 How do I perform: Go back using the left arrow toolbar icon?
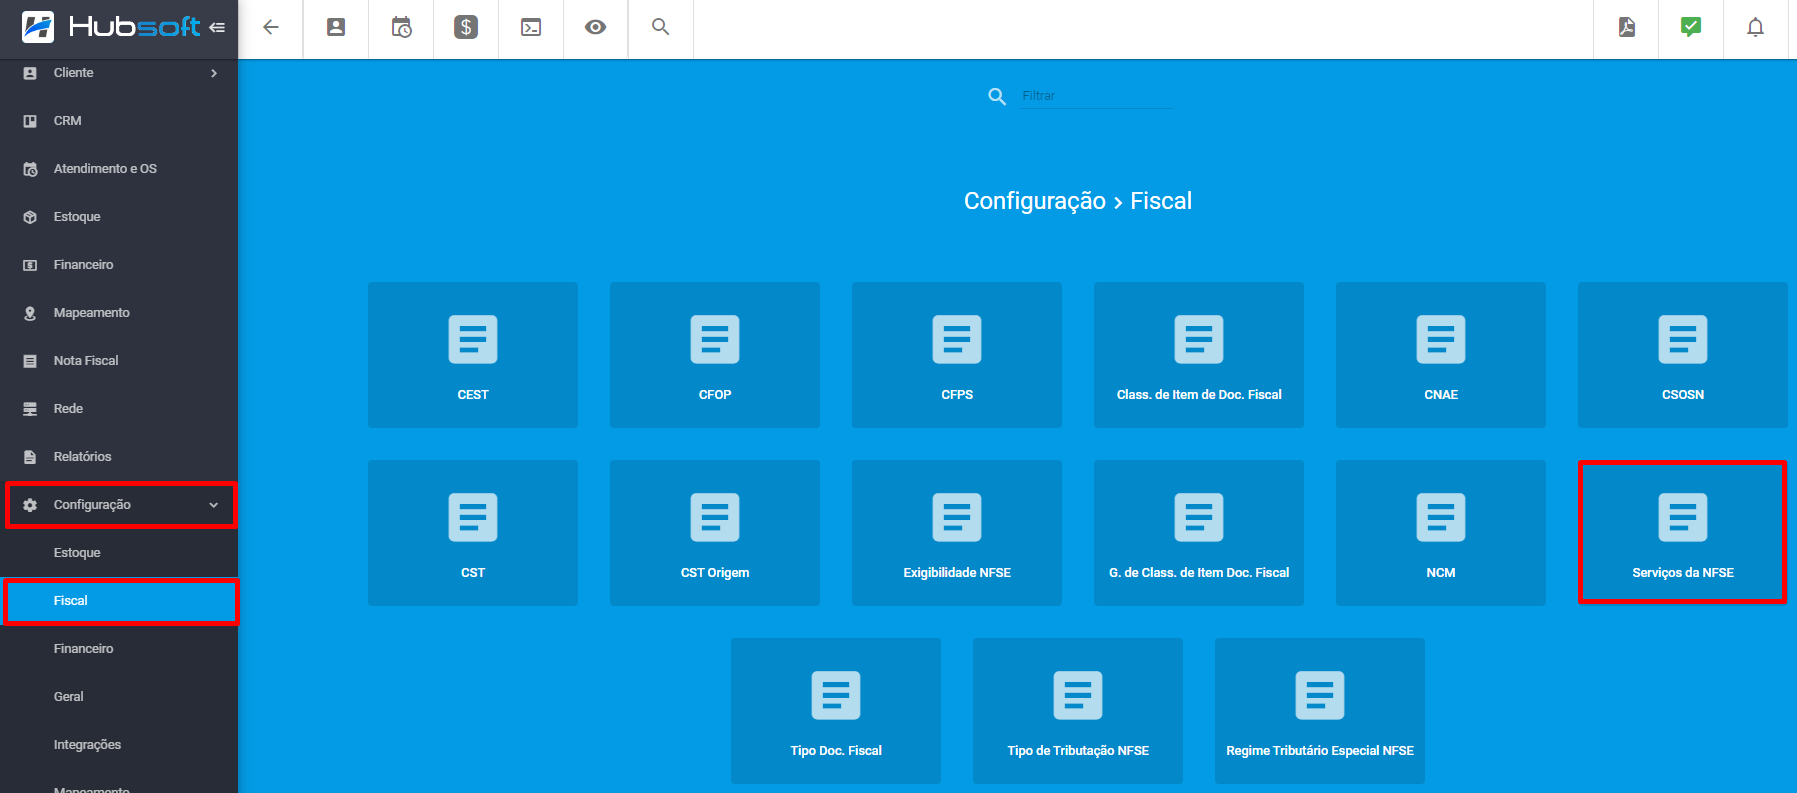(x=270, y=27)
